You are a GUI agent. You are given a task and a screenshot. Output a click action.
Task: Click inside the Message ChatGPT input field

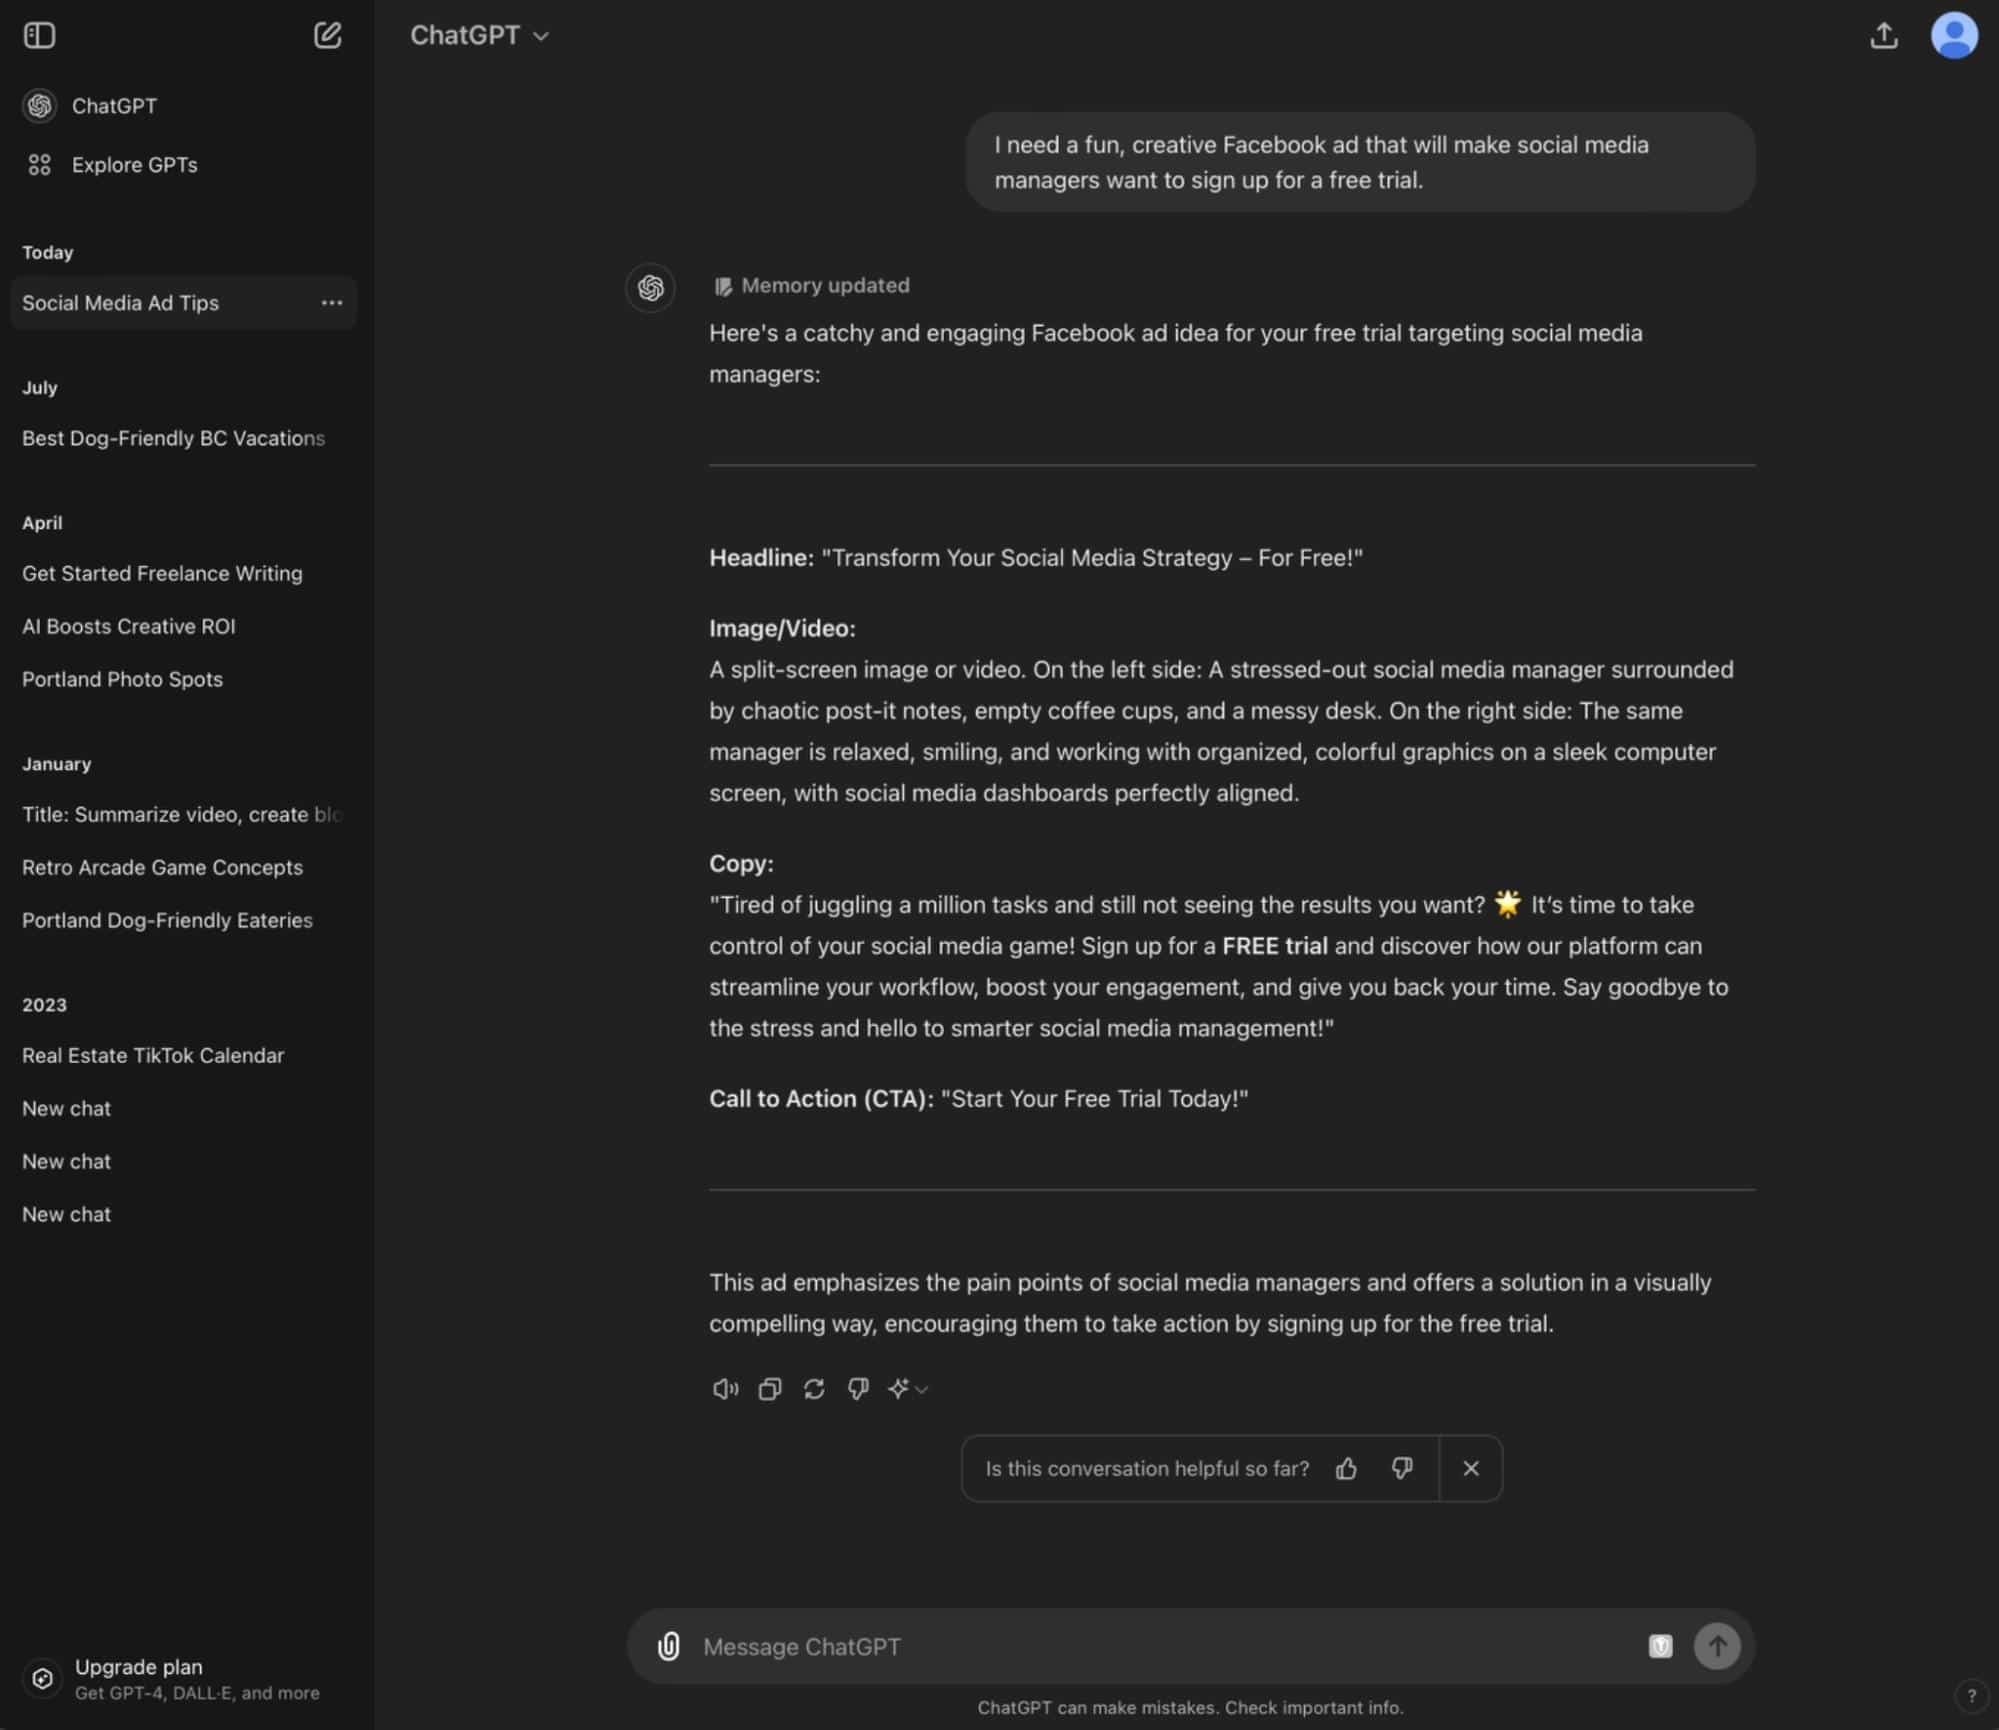pos(1100,1646)
